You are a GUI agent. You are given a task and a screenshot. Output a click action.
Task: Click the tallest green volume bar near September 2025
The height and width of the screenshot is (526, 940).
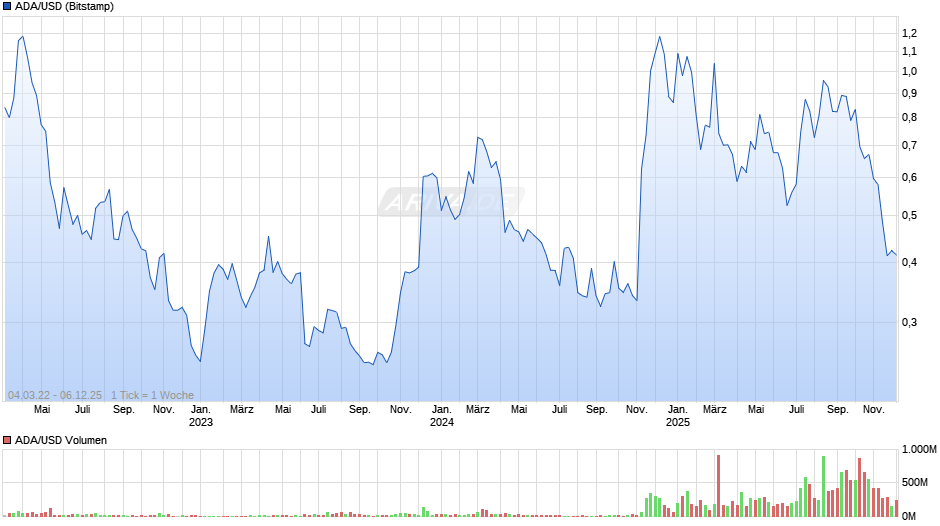point(823,486)
